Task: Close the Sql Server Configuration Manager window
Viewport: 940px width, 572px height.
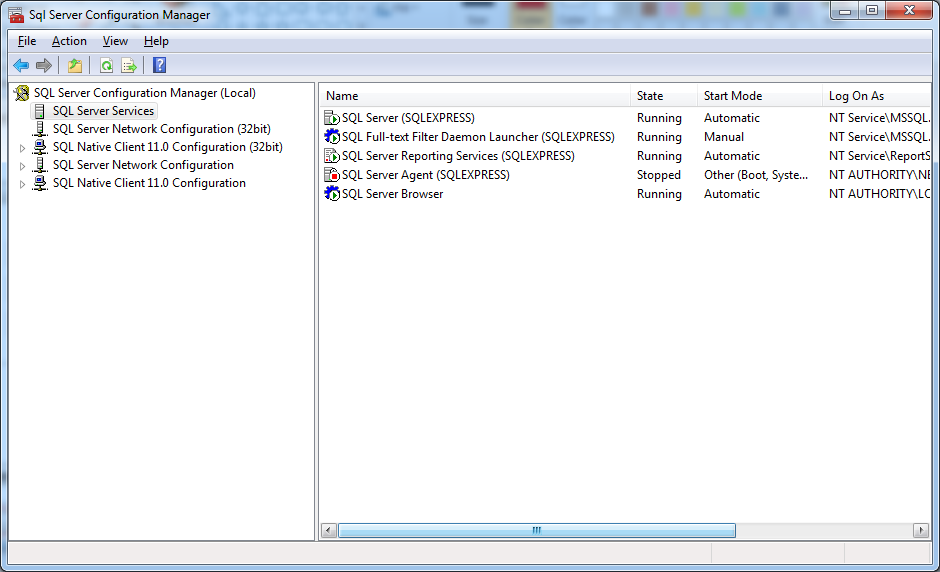Action: (x=909, y=11)
